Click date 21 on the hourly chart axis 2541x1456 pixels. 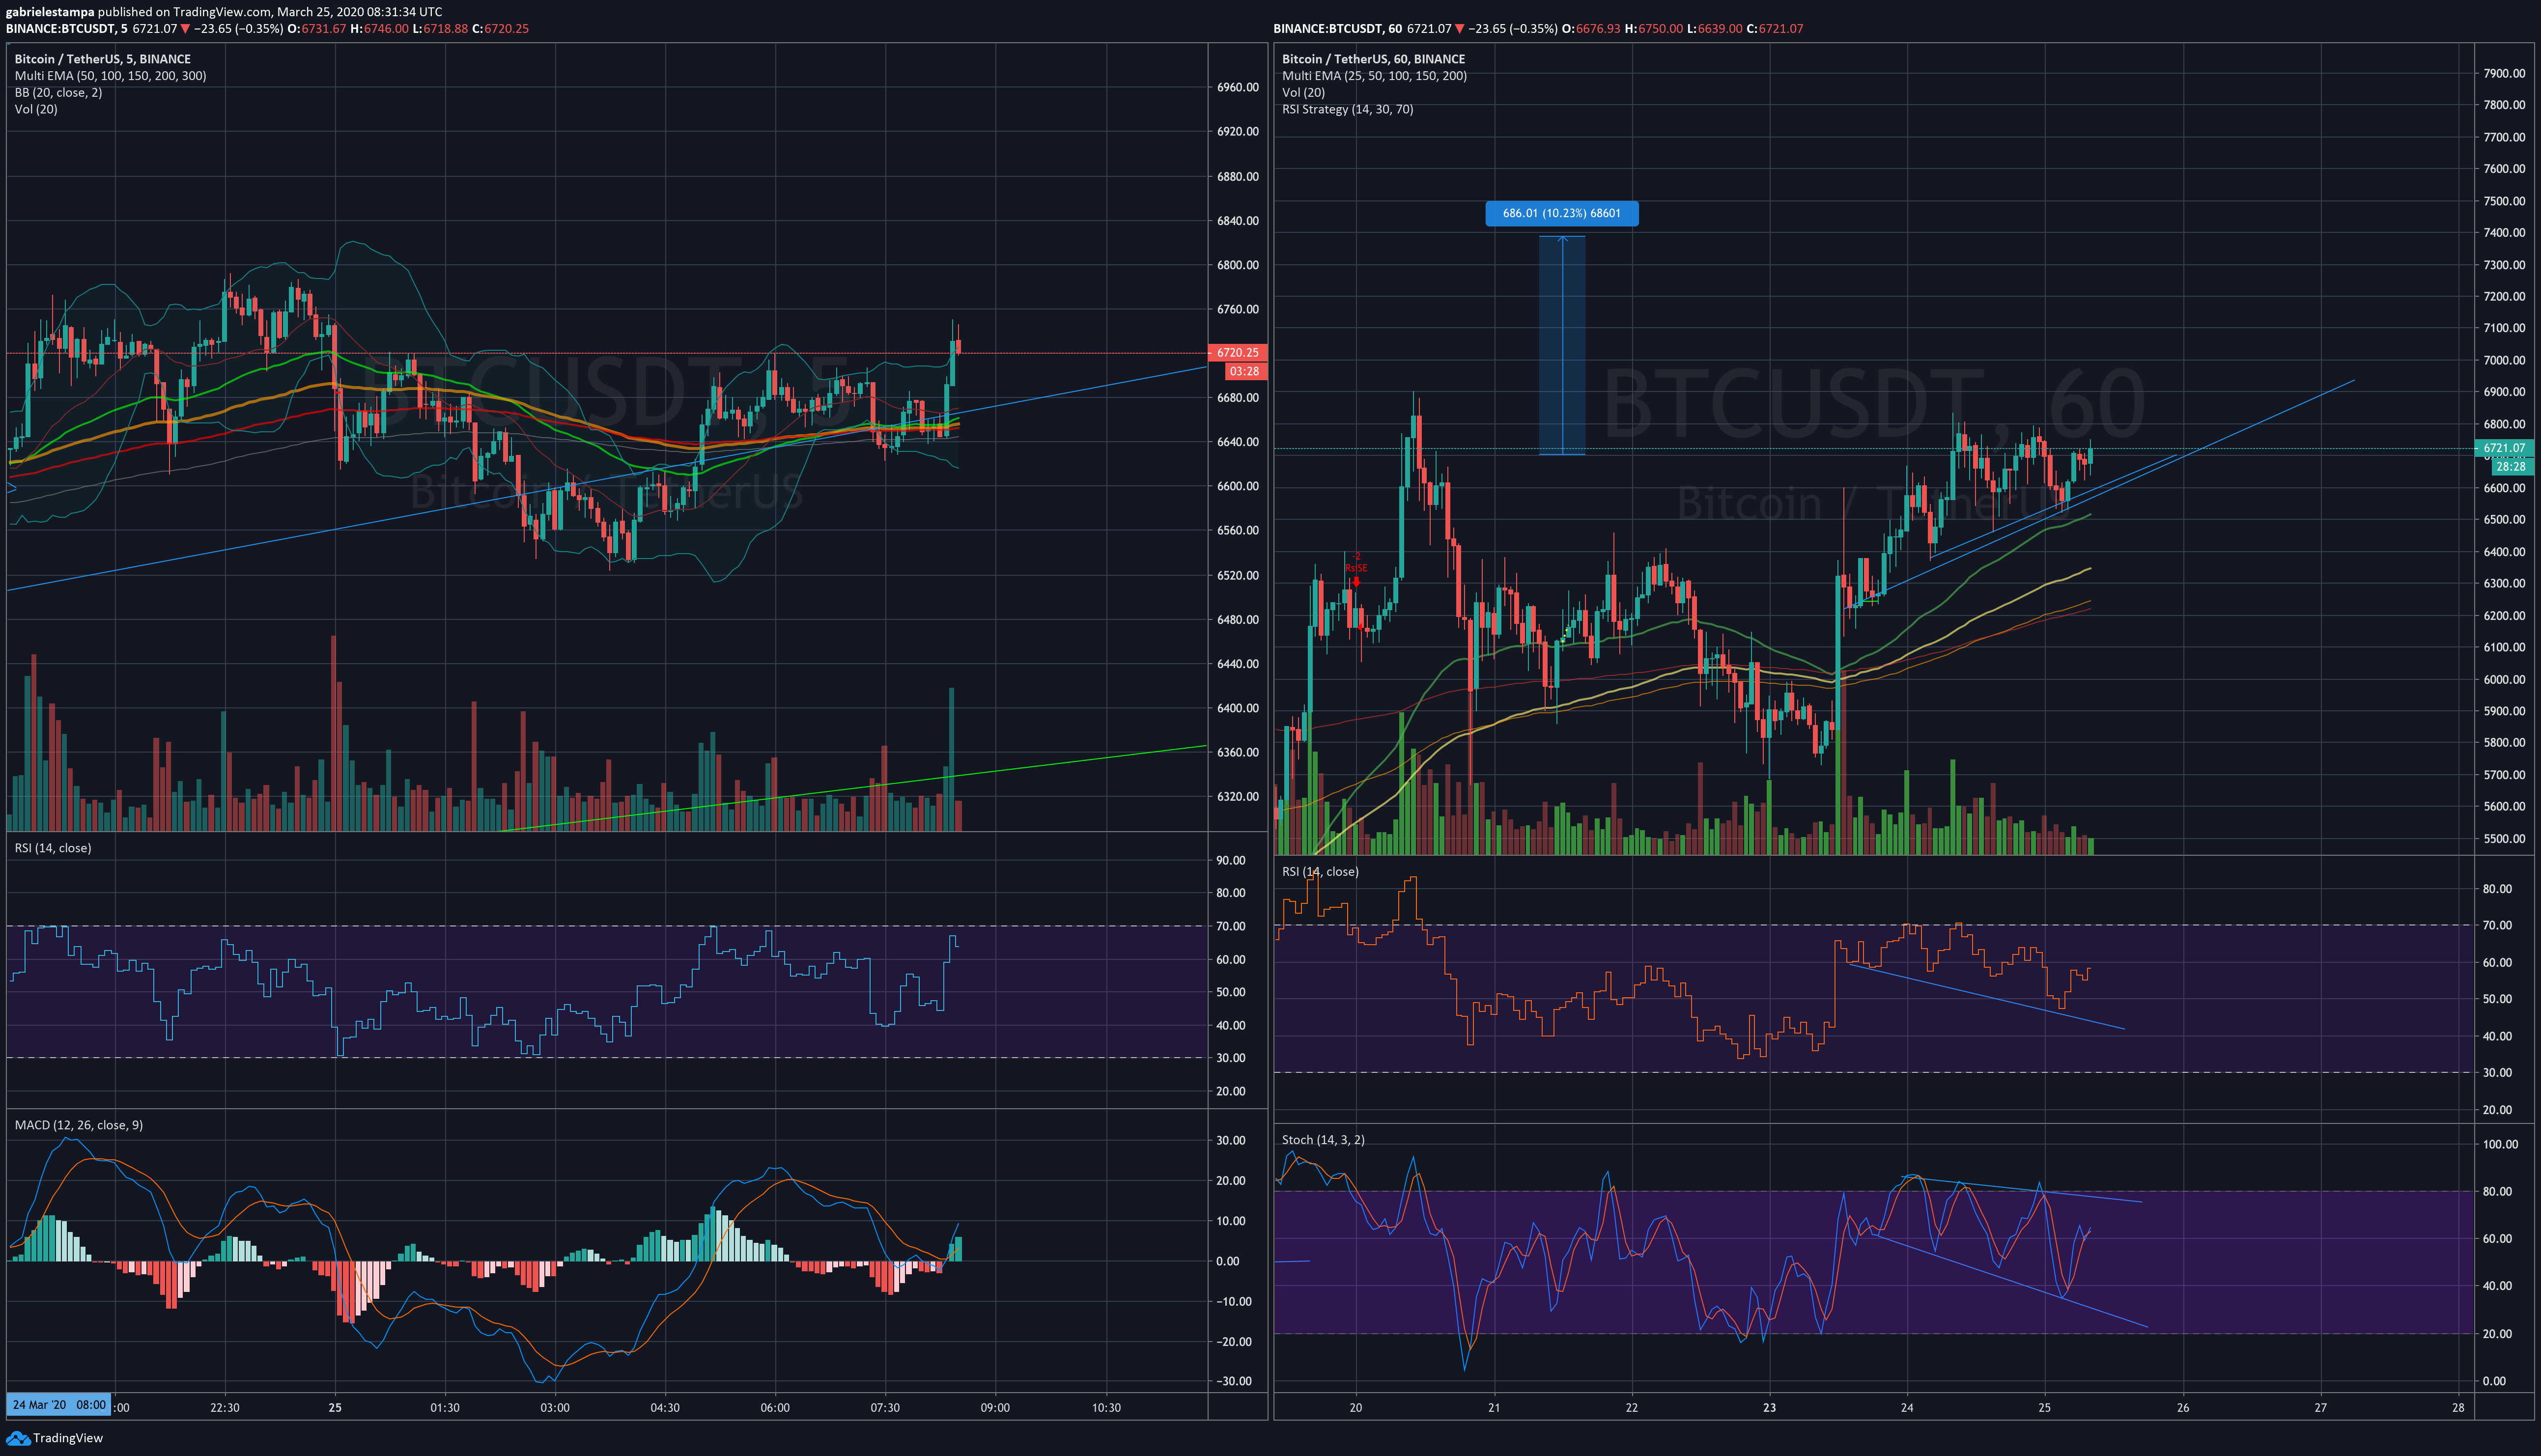1494,1408
